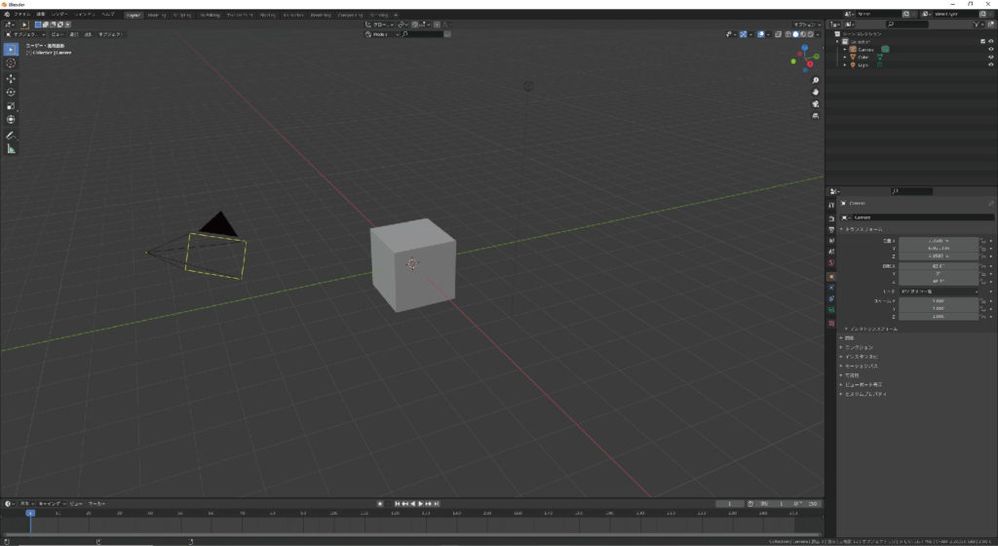Open the ファイル menu
Viewport: 998px width, 546px height.
[22, 14]
